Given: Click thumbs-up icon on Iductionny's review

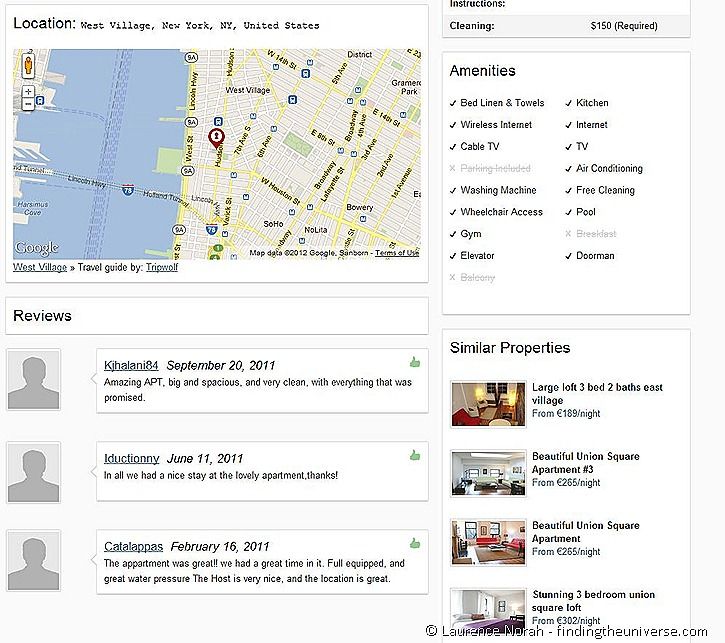Looking at the screenshot, I should [415, 455].
